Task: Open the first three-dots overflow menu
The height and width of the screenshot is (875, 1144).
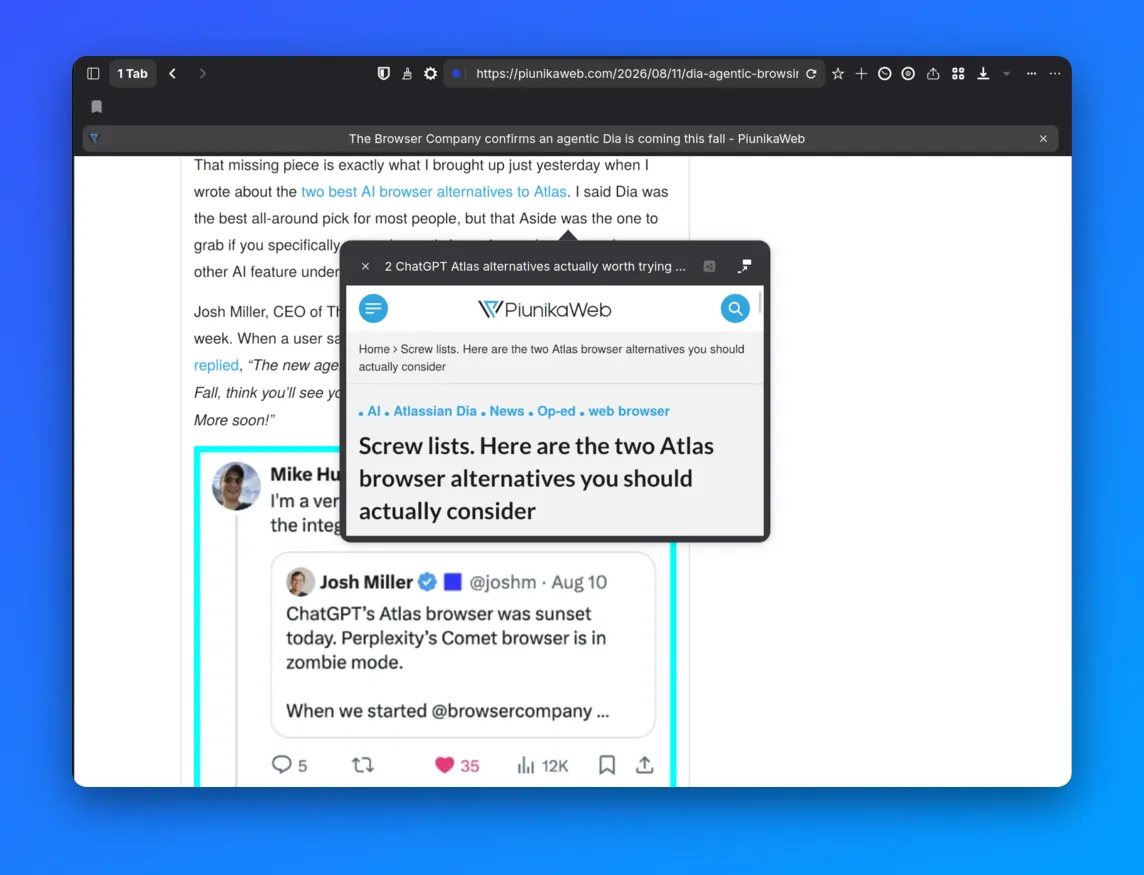Action: click(x=1031, y=74)
